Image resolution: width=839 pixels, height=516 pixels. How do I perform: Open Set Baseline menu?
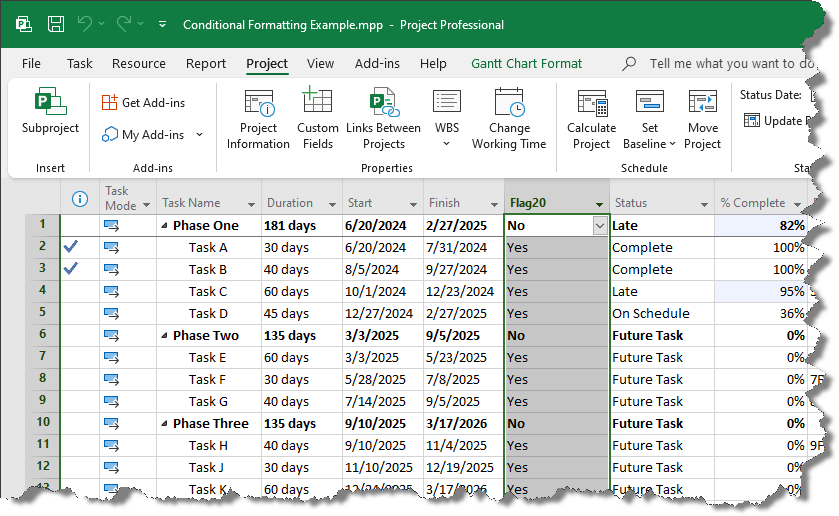[649, 119]
